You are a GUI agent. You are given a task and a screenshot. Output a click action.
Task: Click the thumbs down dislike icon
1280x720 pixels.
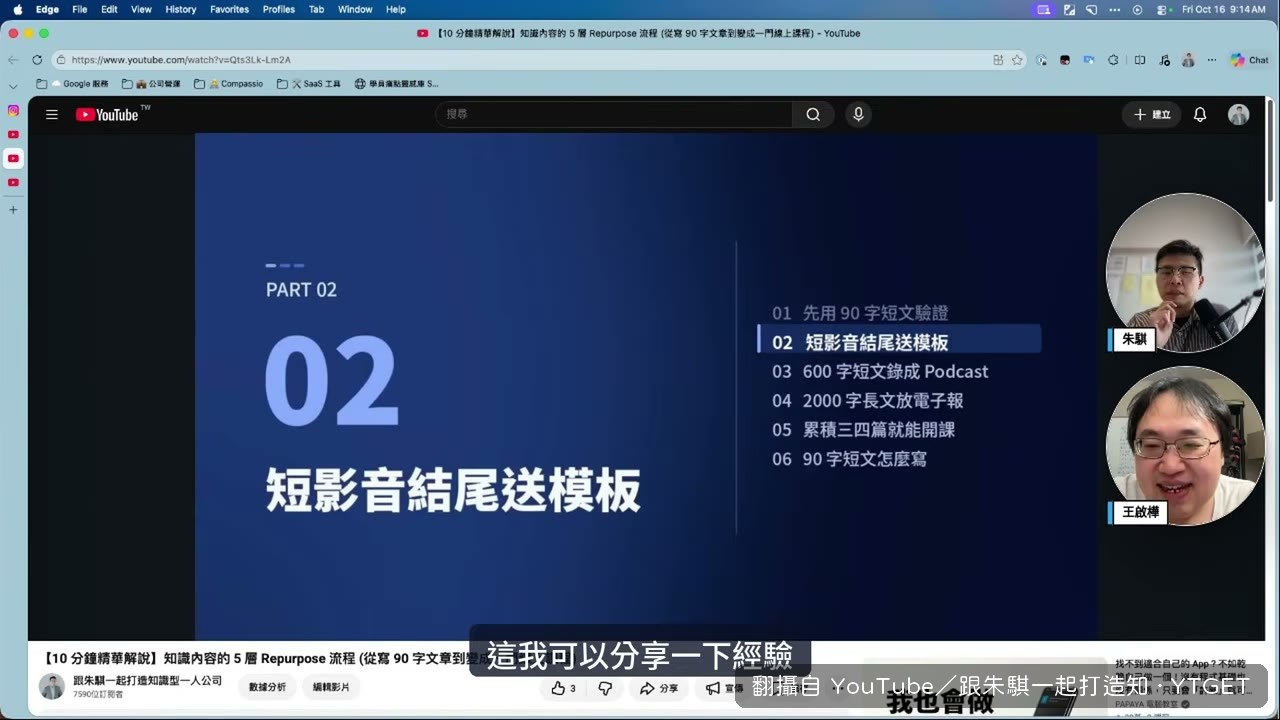pyautogui.click(x=605, y=688)
